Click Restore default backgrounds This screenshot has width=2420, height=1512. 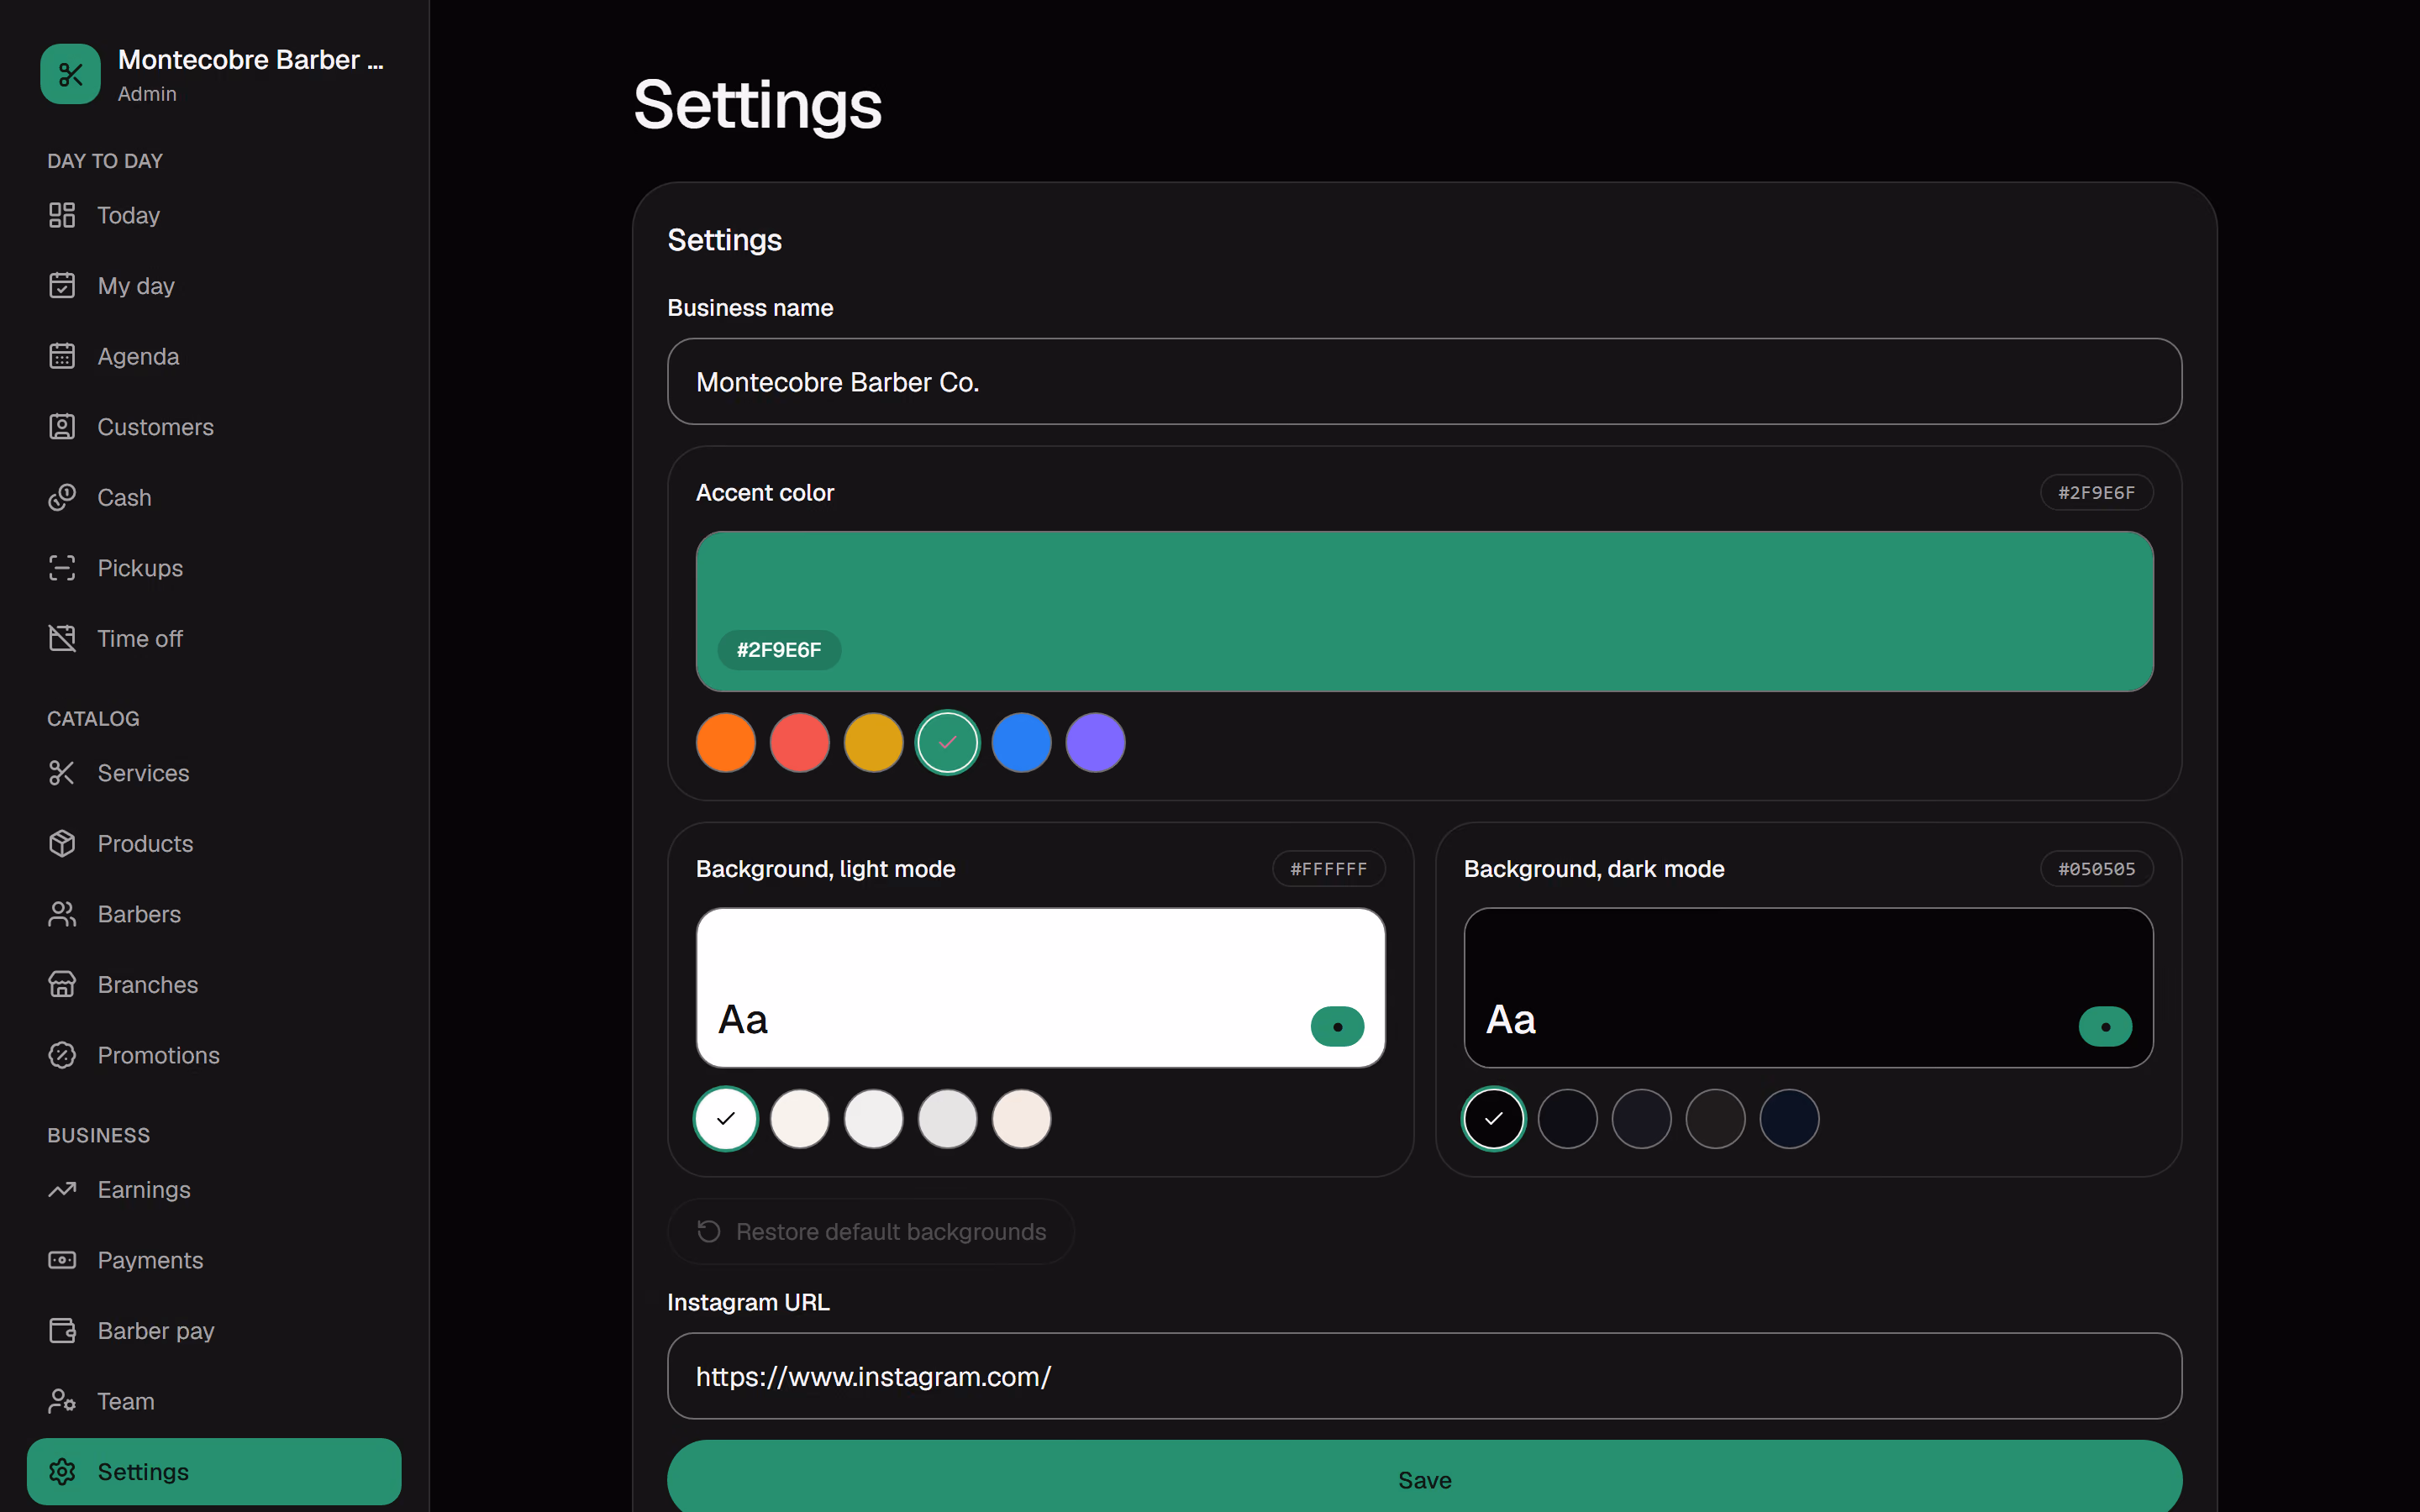[x=871, y=1231]
